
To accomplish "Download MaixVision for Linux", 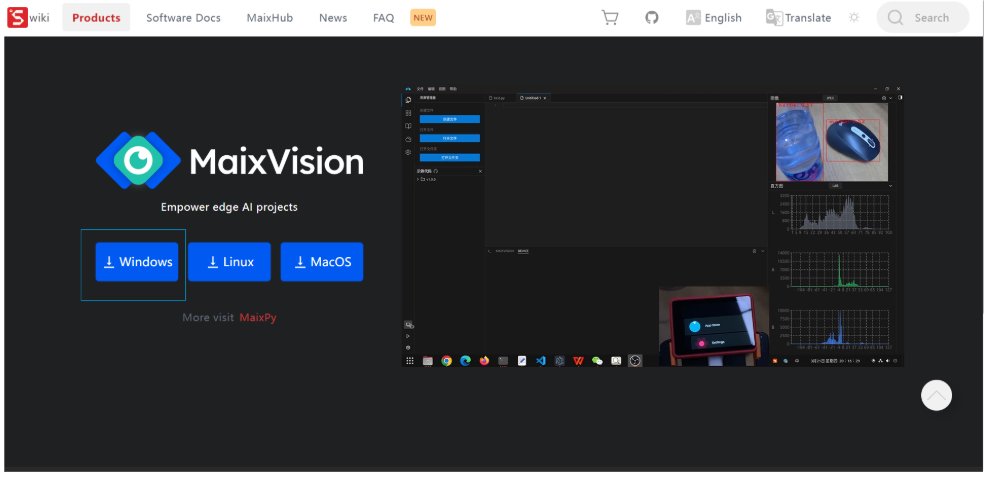I will click(x=229, y=262).
